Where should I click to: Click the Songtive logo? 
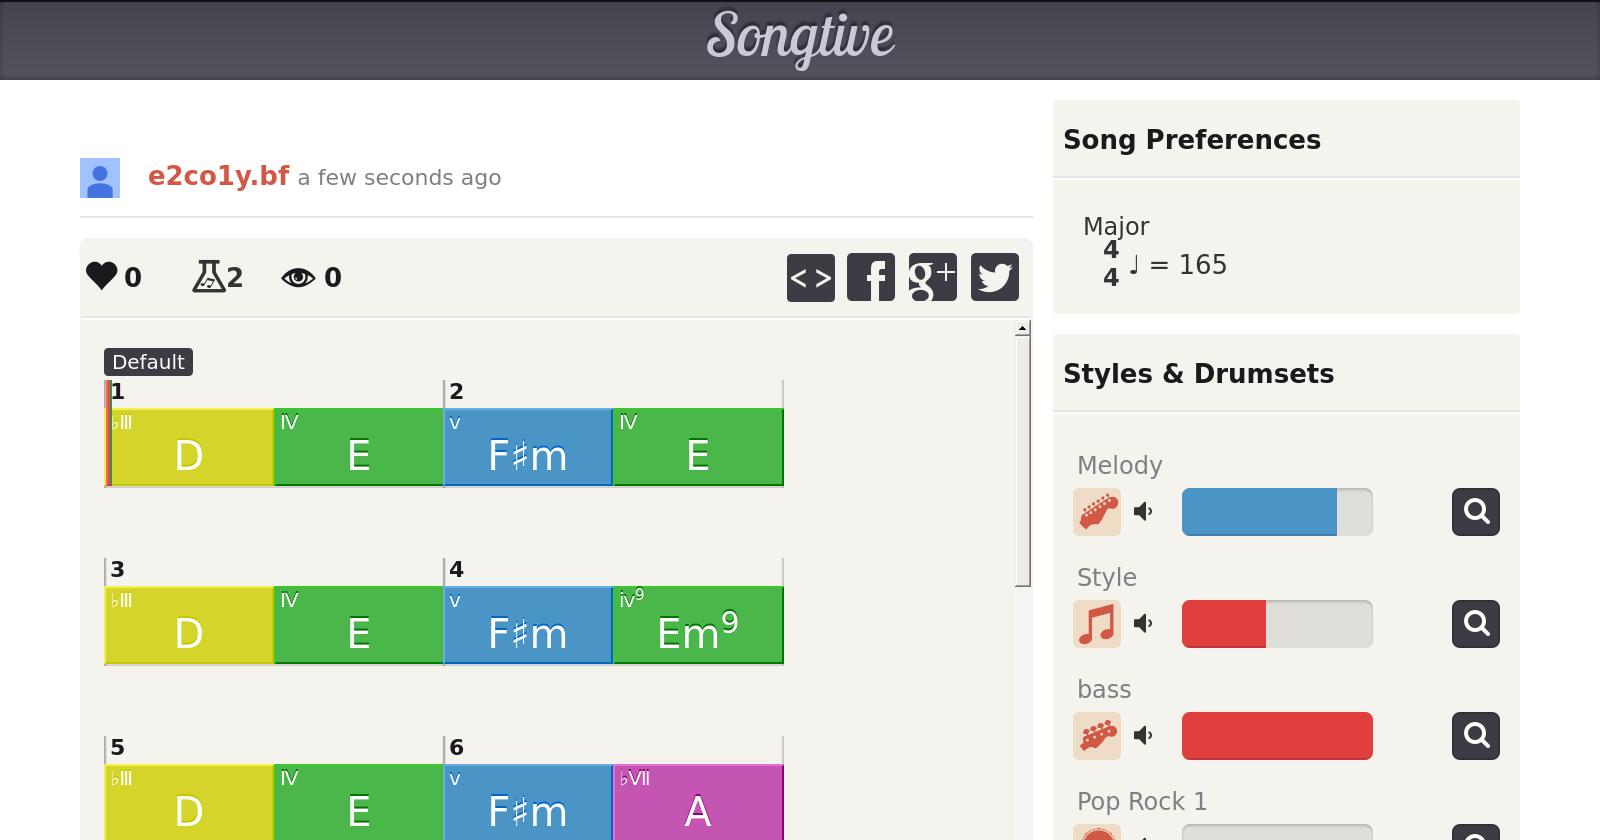800,38
